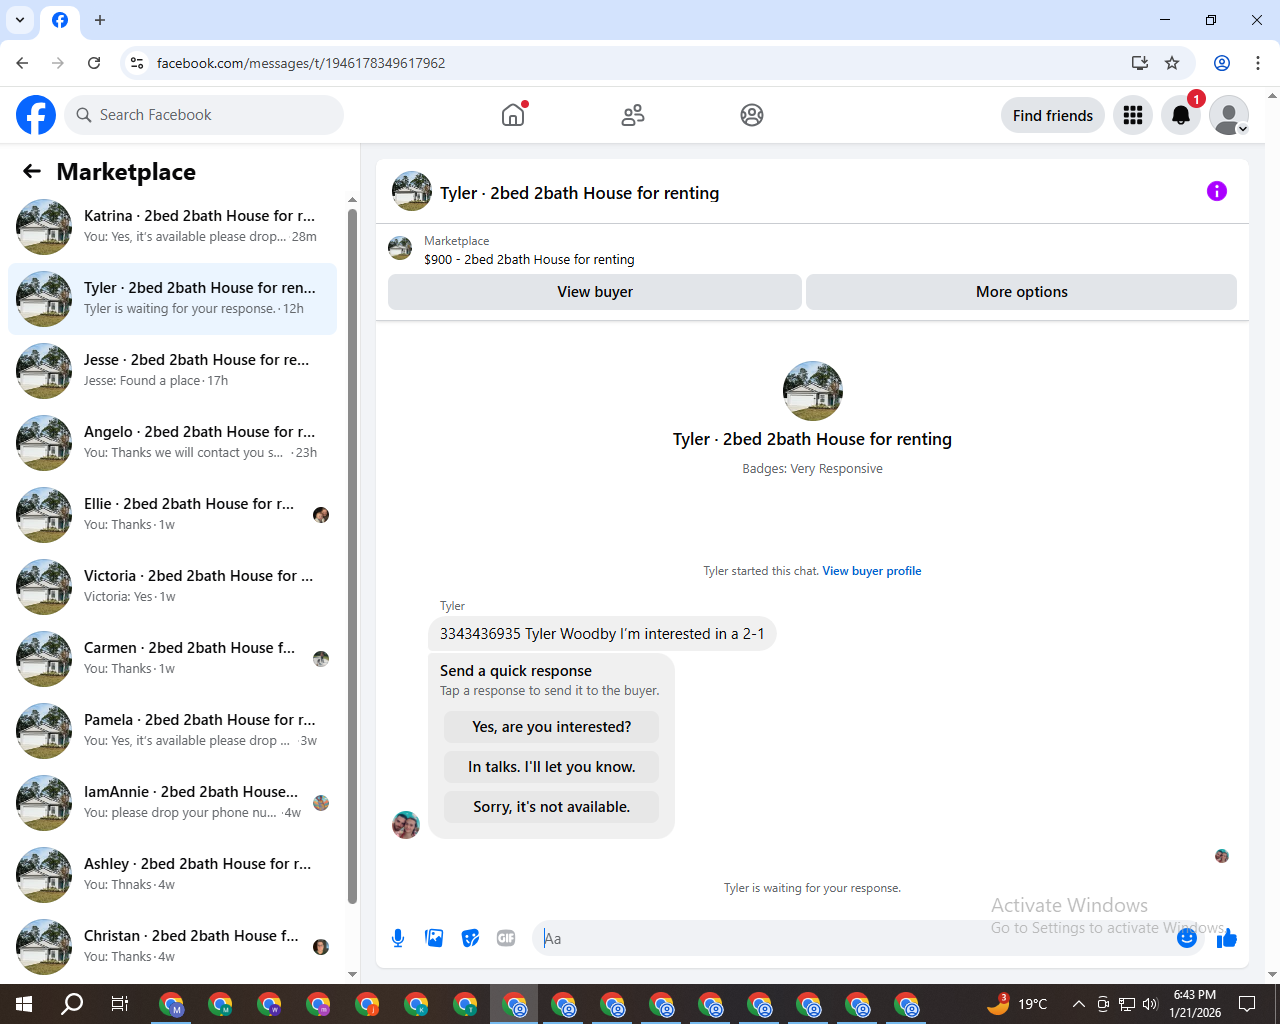This screenshot has height=1024, width=1280.
Task: Go back using the Marketplace arrow
Action: (x=32, y=171)
